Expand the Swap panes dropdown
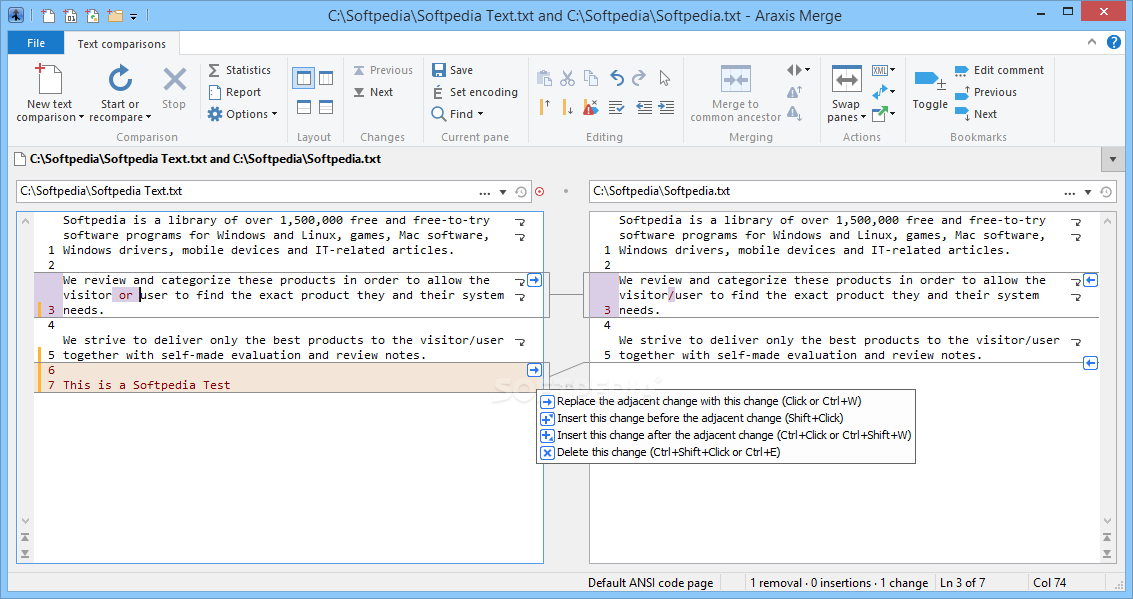The width and height of the screenshot is (1133, 599). tap(846, 92)
